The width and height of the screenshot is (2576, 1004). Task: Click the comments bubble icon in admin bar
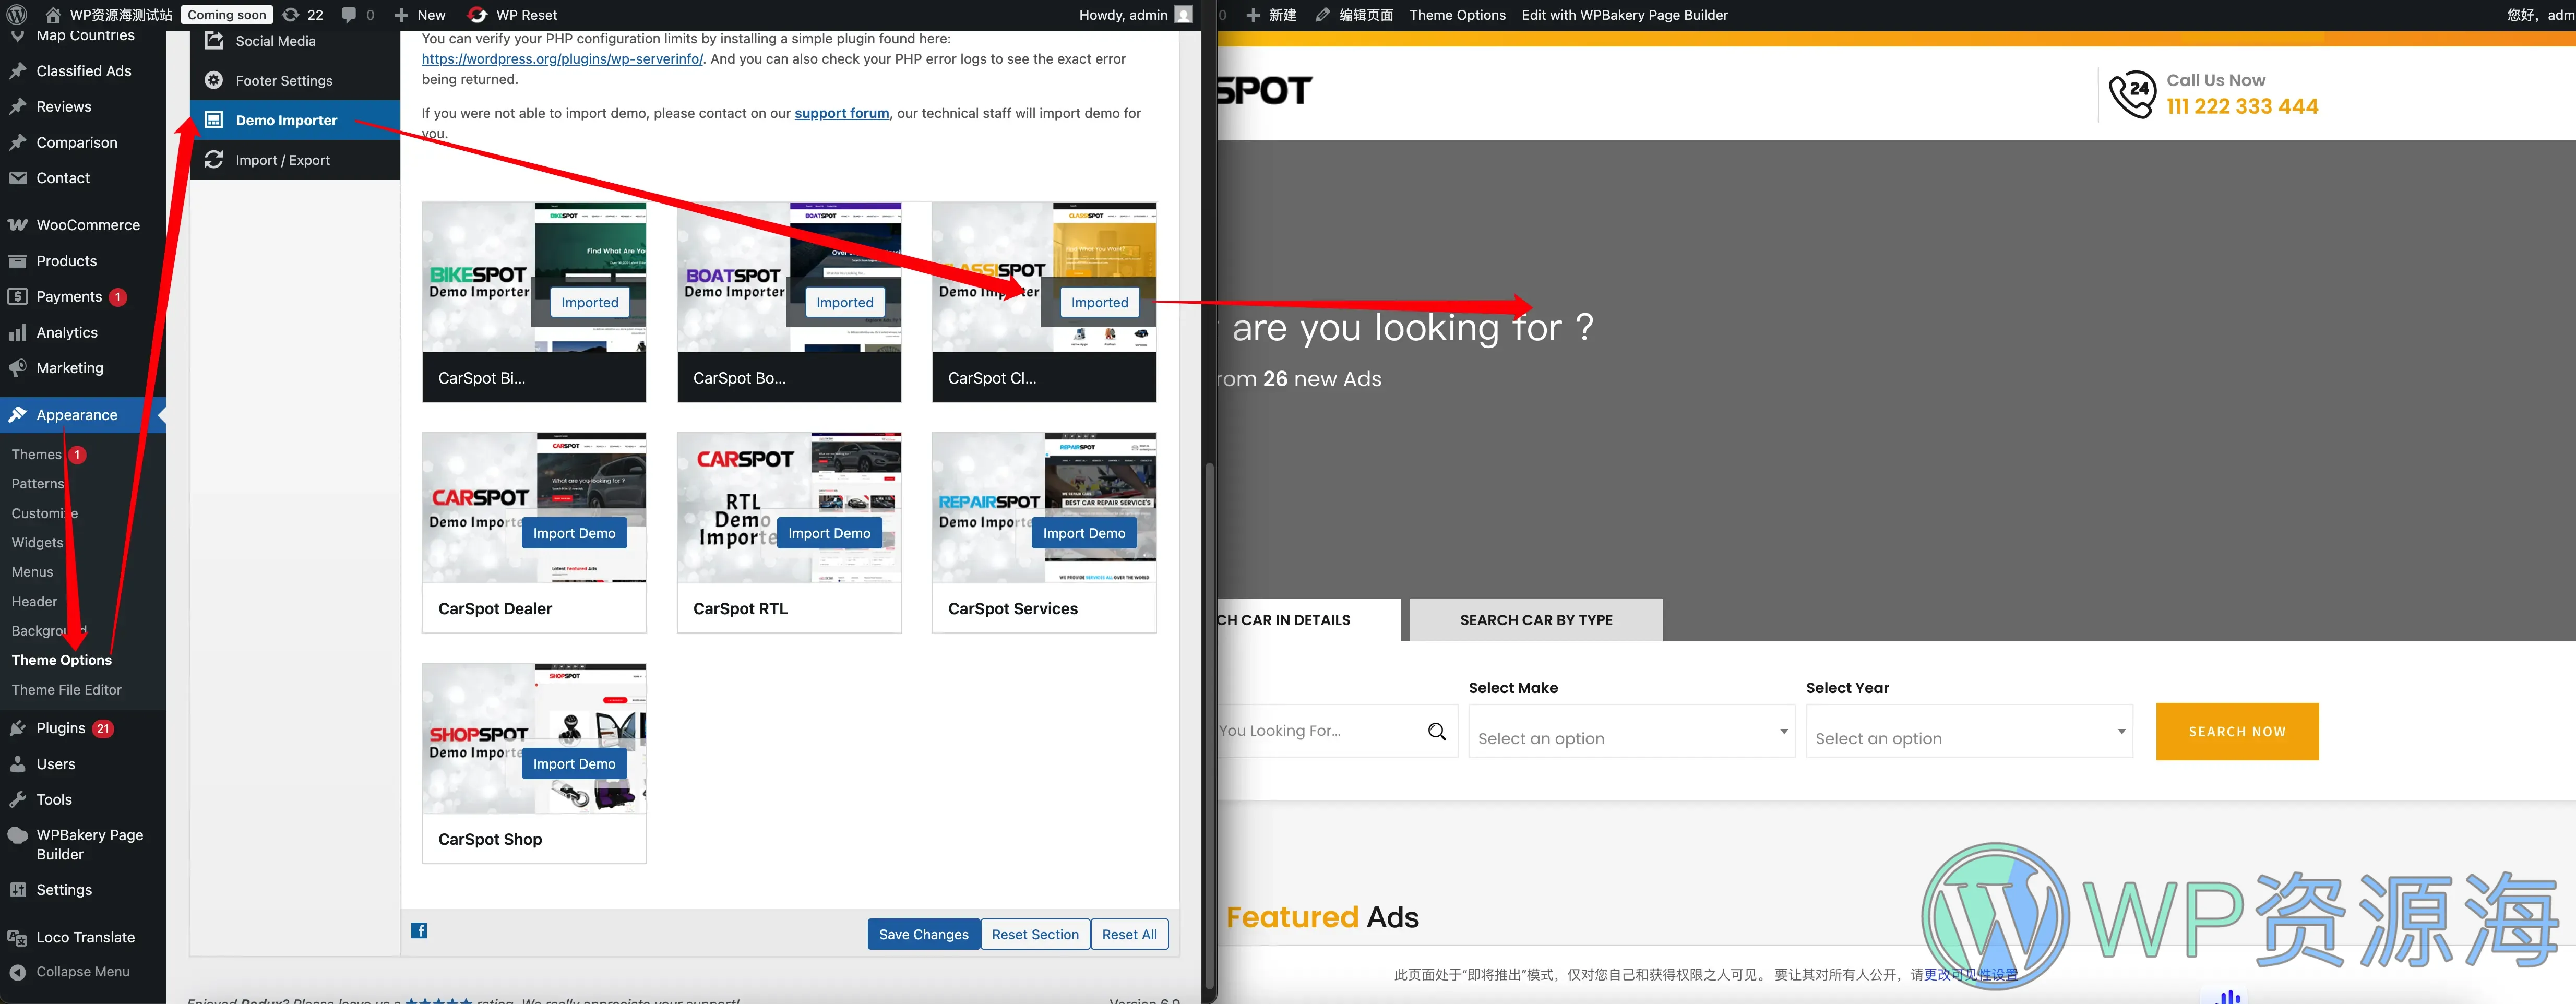(348, 15)
